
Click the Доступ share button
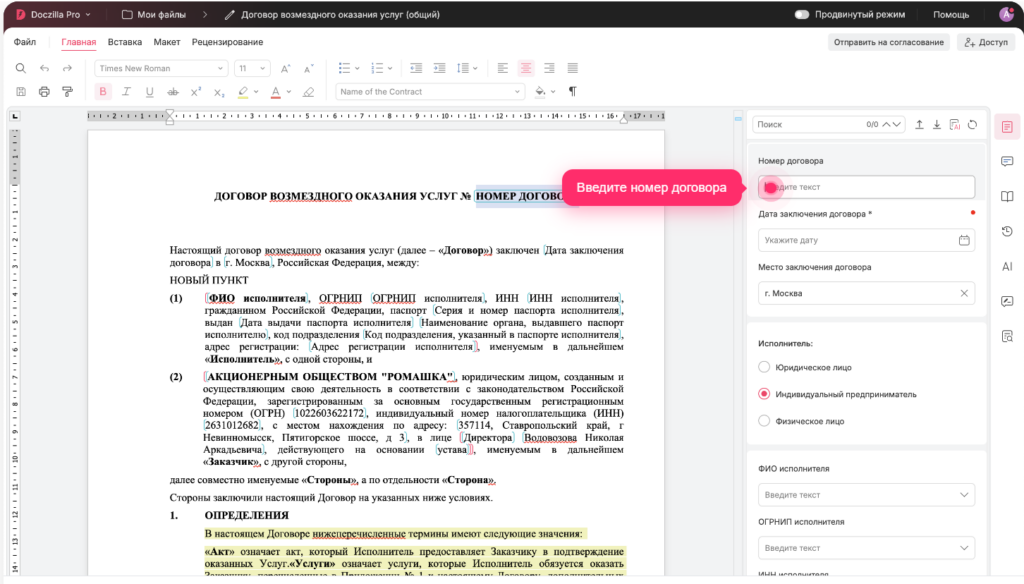(x=986, y=42)
